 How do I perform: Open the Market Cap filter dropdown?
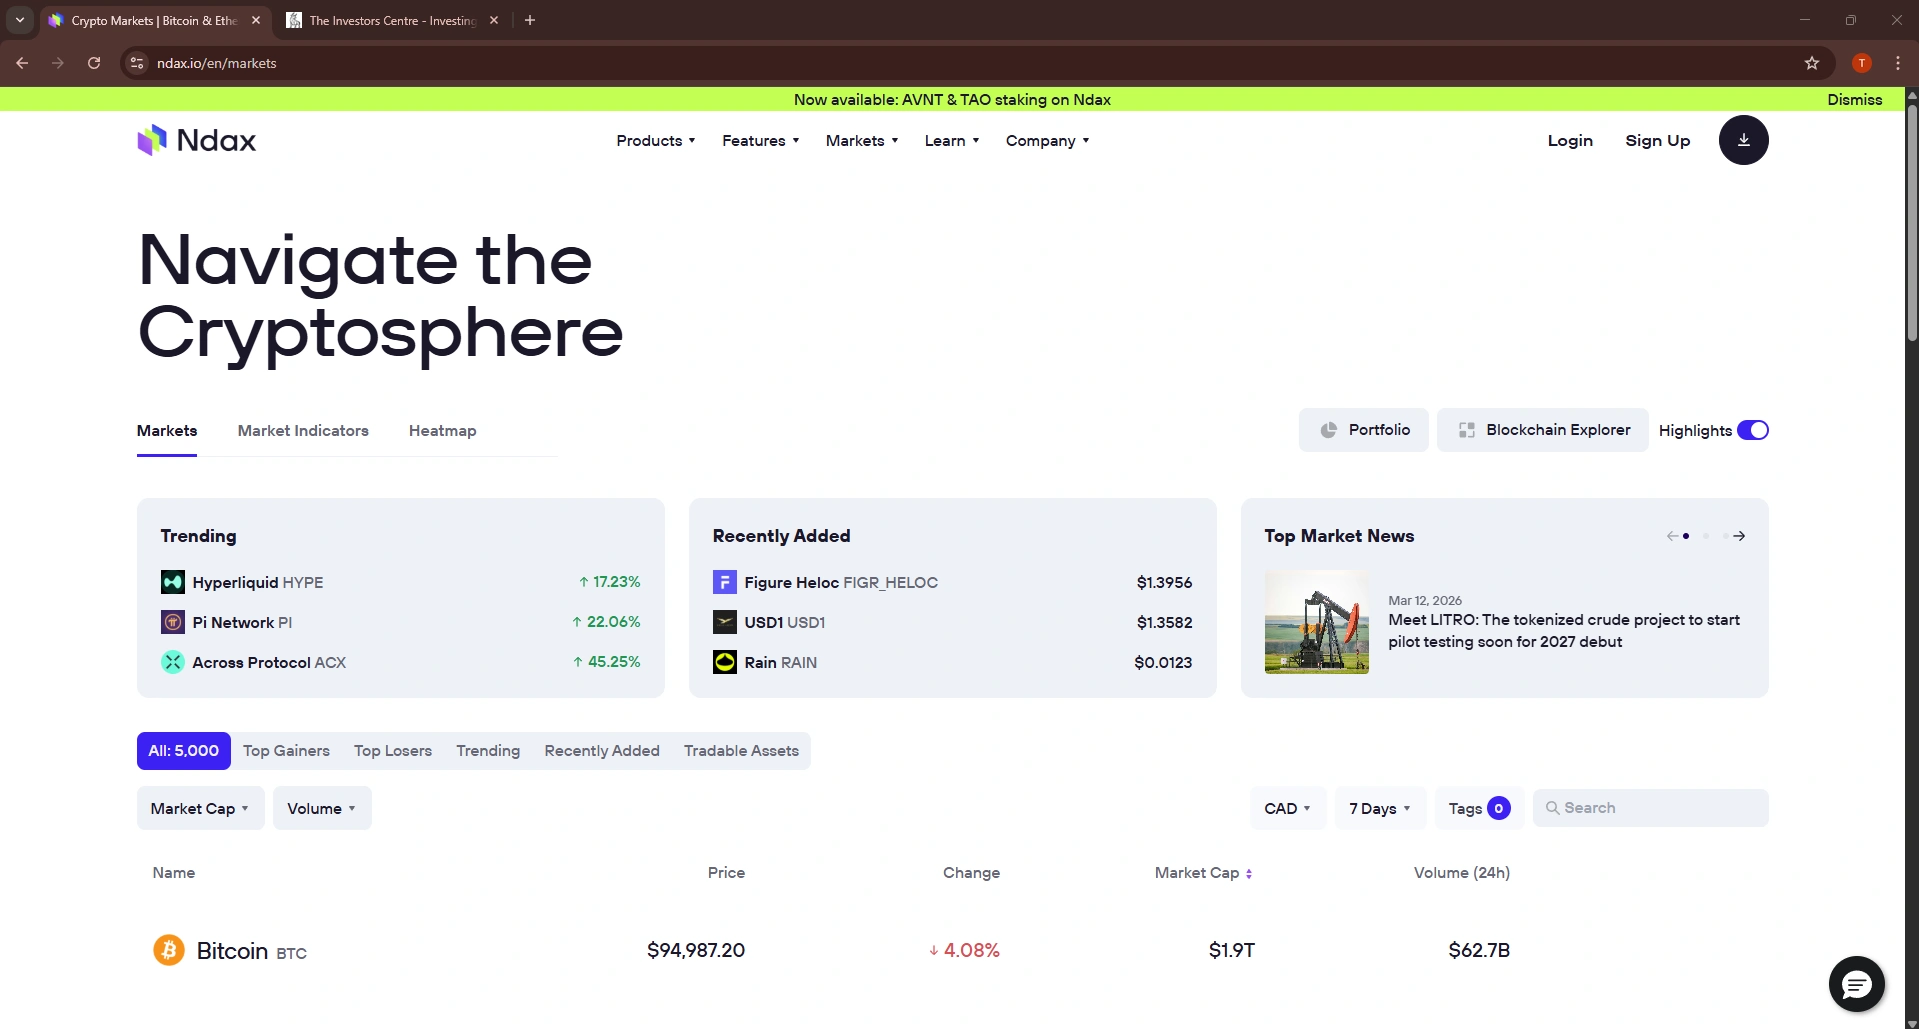pos(200,808)
